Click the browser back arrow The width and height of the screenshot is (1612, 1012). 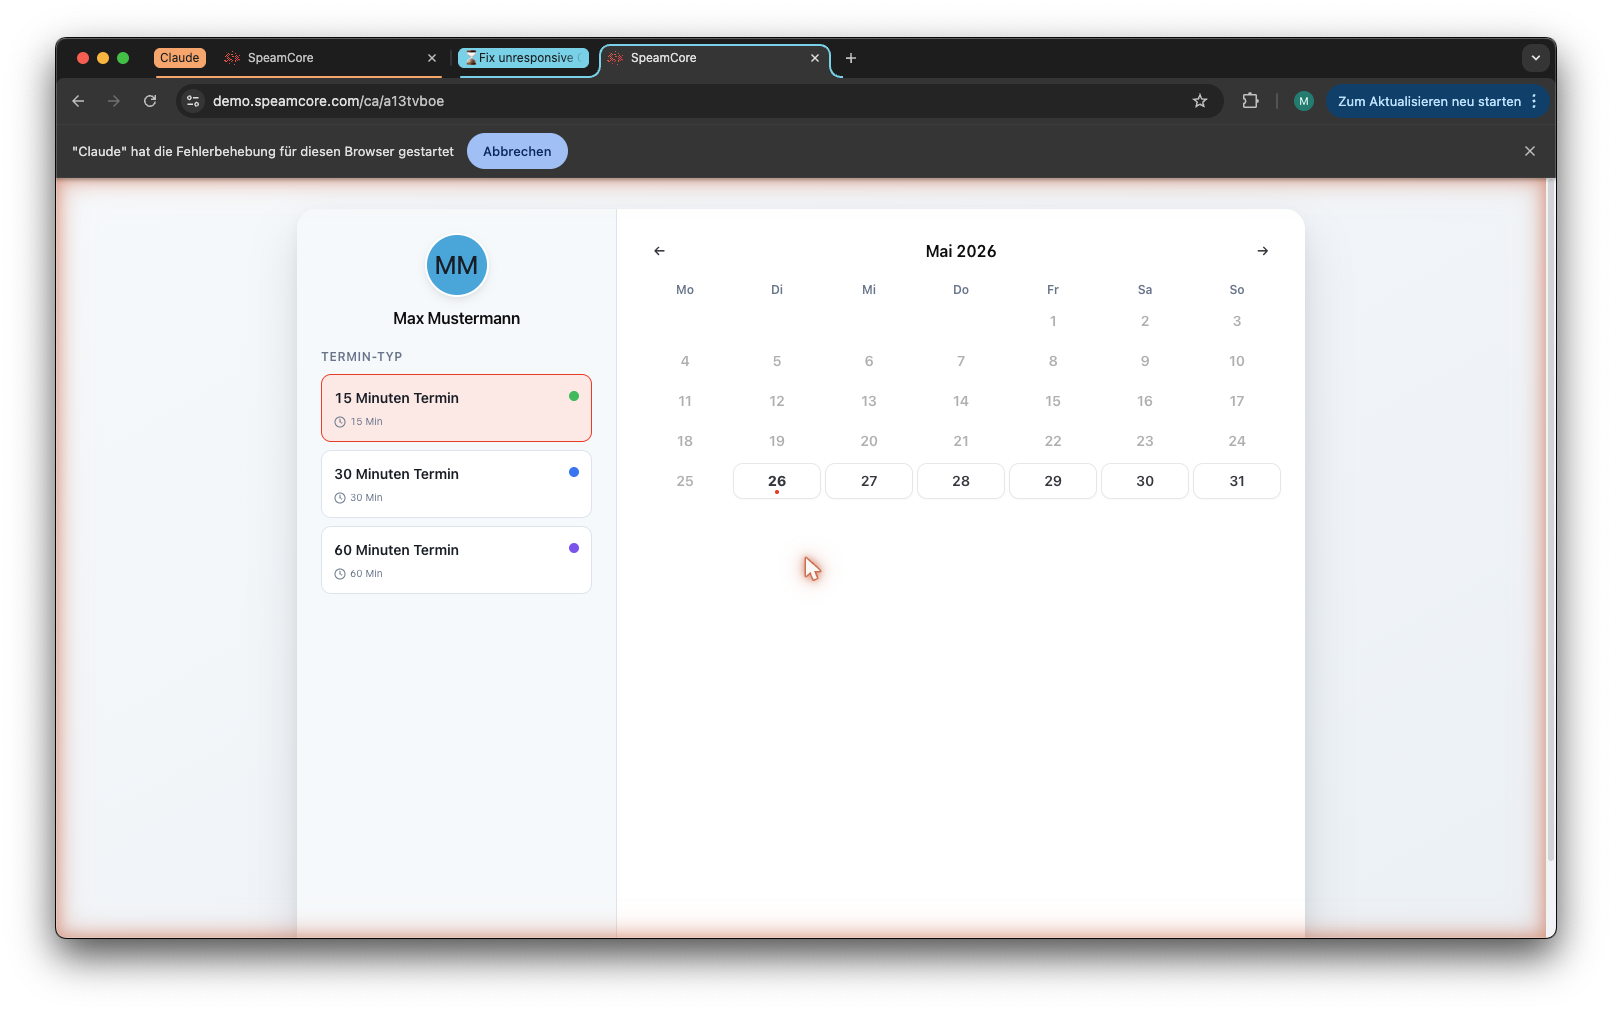tap(78, 101)
